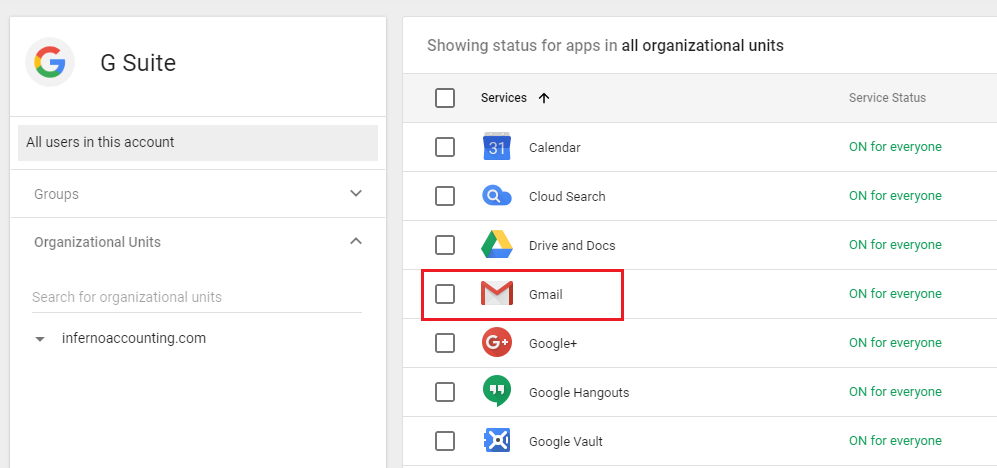Viewport: 997px width, 468px height.
Task: Expand the Groups section chevron
Action: tap(356, 193)
